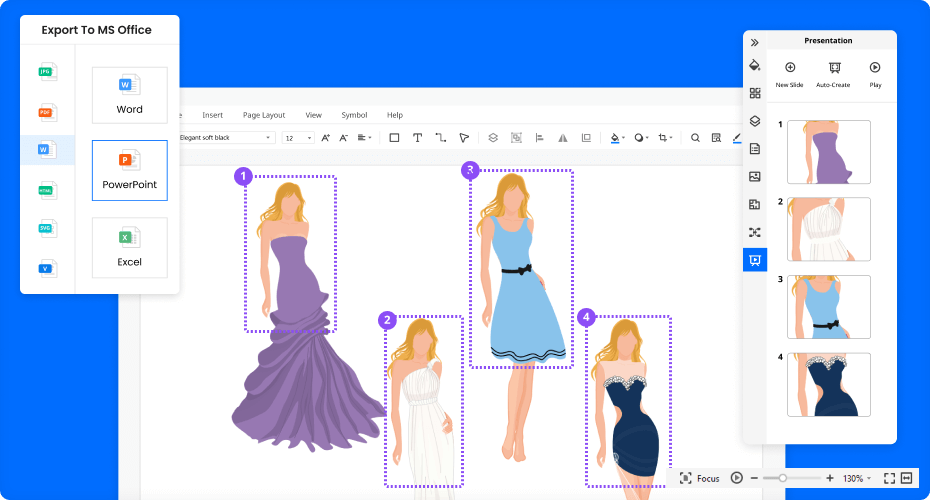Click the align left icon in toolbar

coord(539,138)
